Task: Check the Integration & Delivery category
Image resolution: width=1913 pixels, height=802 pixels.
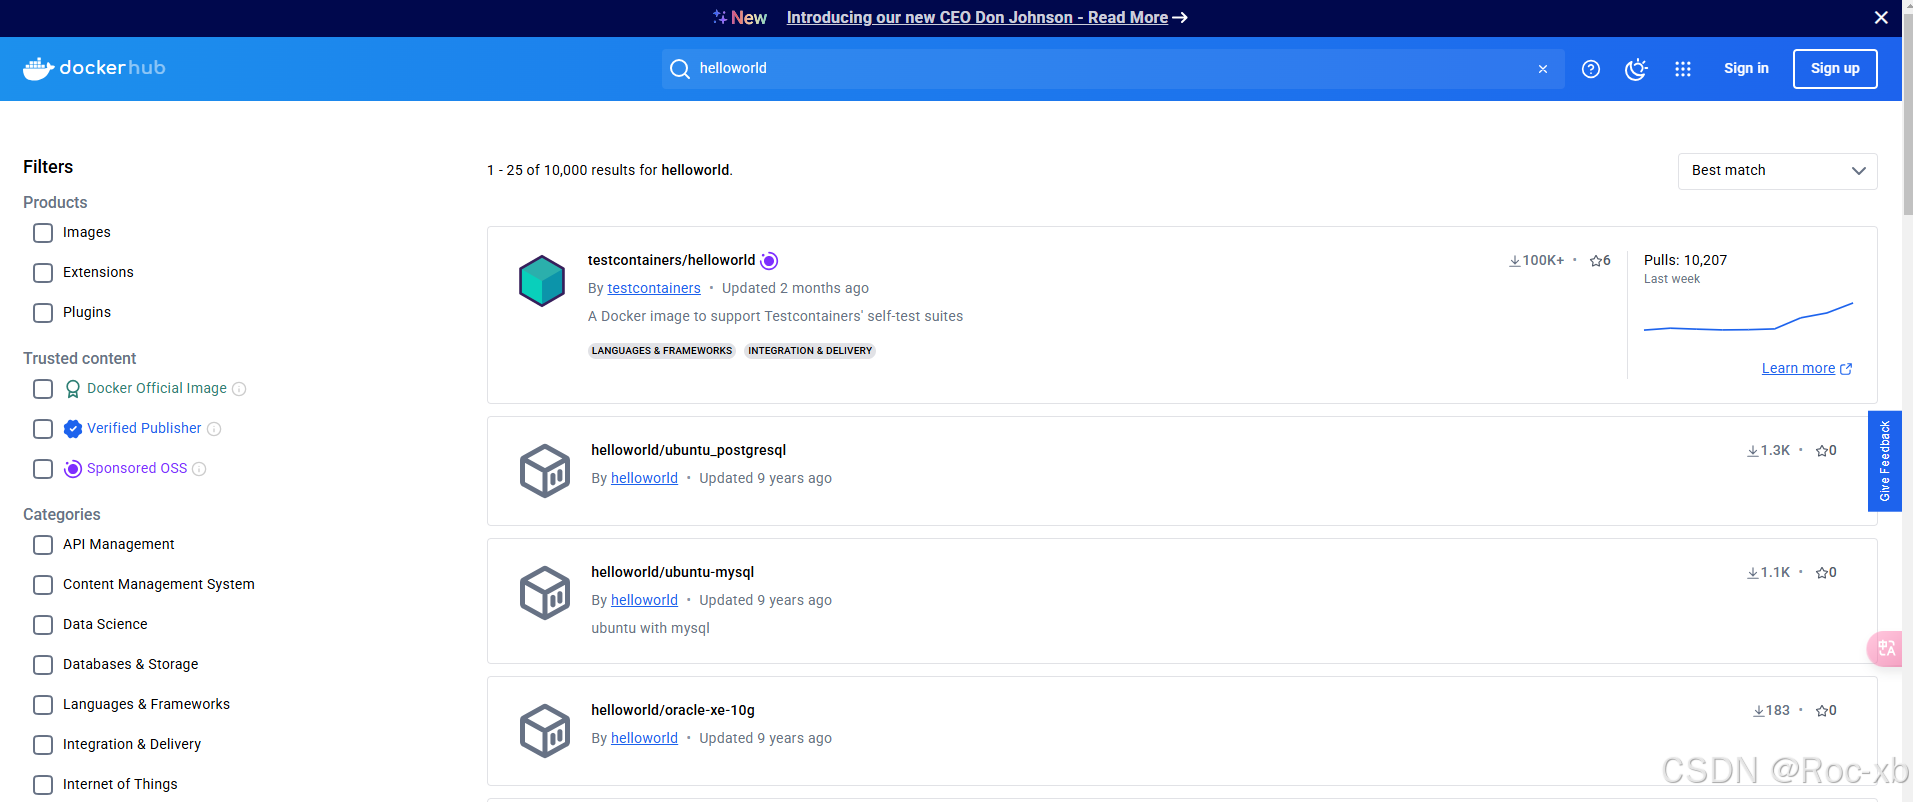Action: [43, 745]
